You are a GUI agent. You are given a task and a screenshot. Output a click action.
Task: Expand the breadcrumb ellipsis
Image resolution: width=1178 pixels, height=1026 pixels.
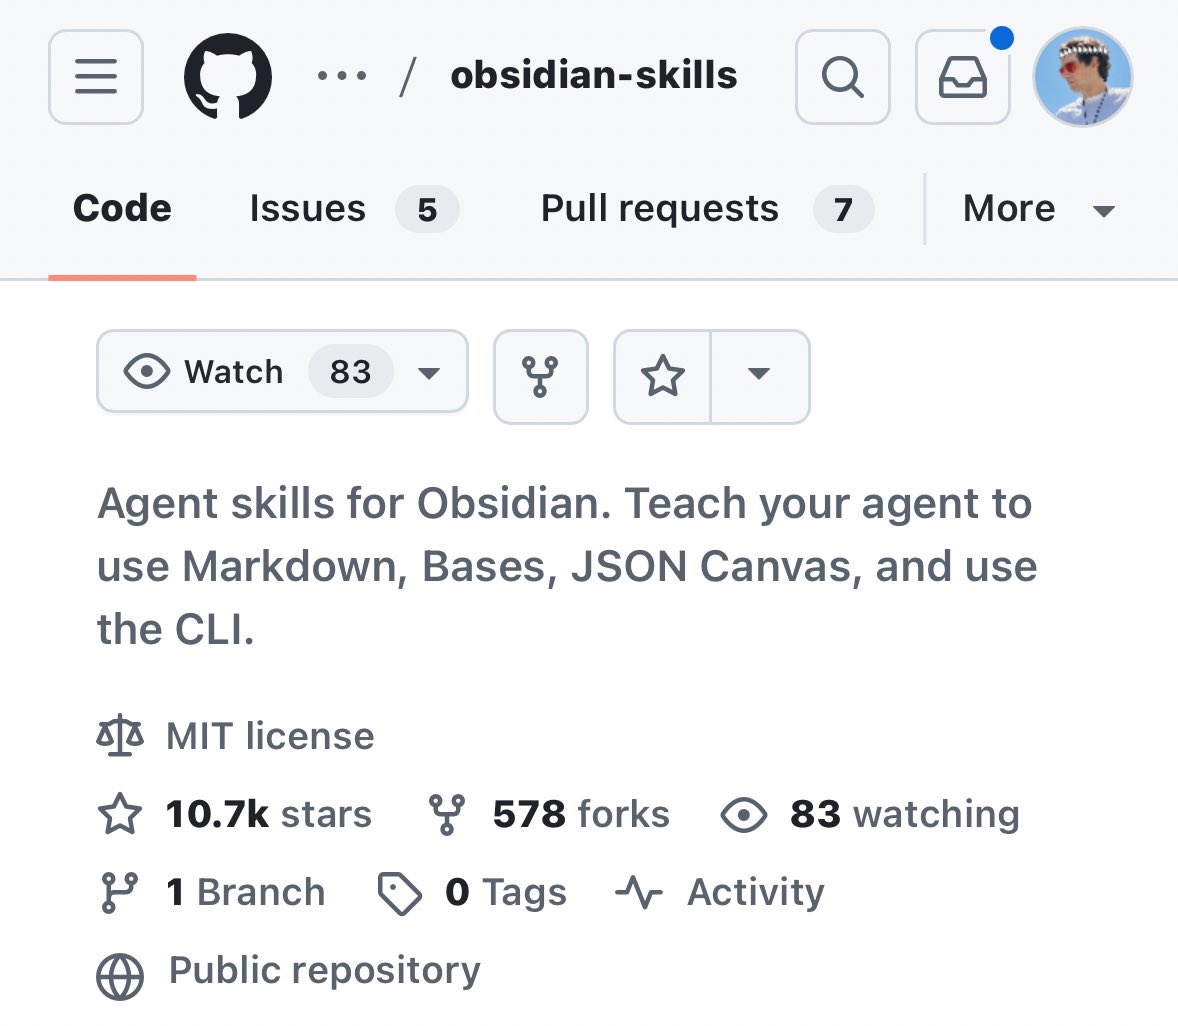342,76
